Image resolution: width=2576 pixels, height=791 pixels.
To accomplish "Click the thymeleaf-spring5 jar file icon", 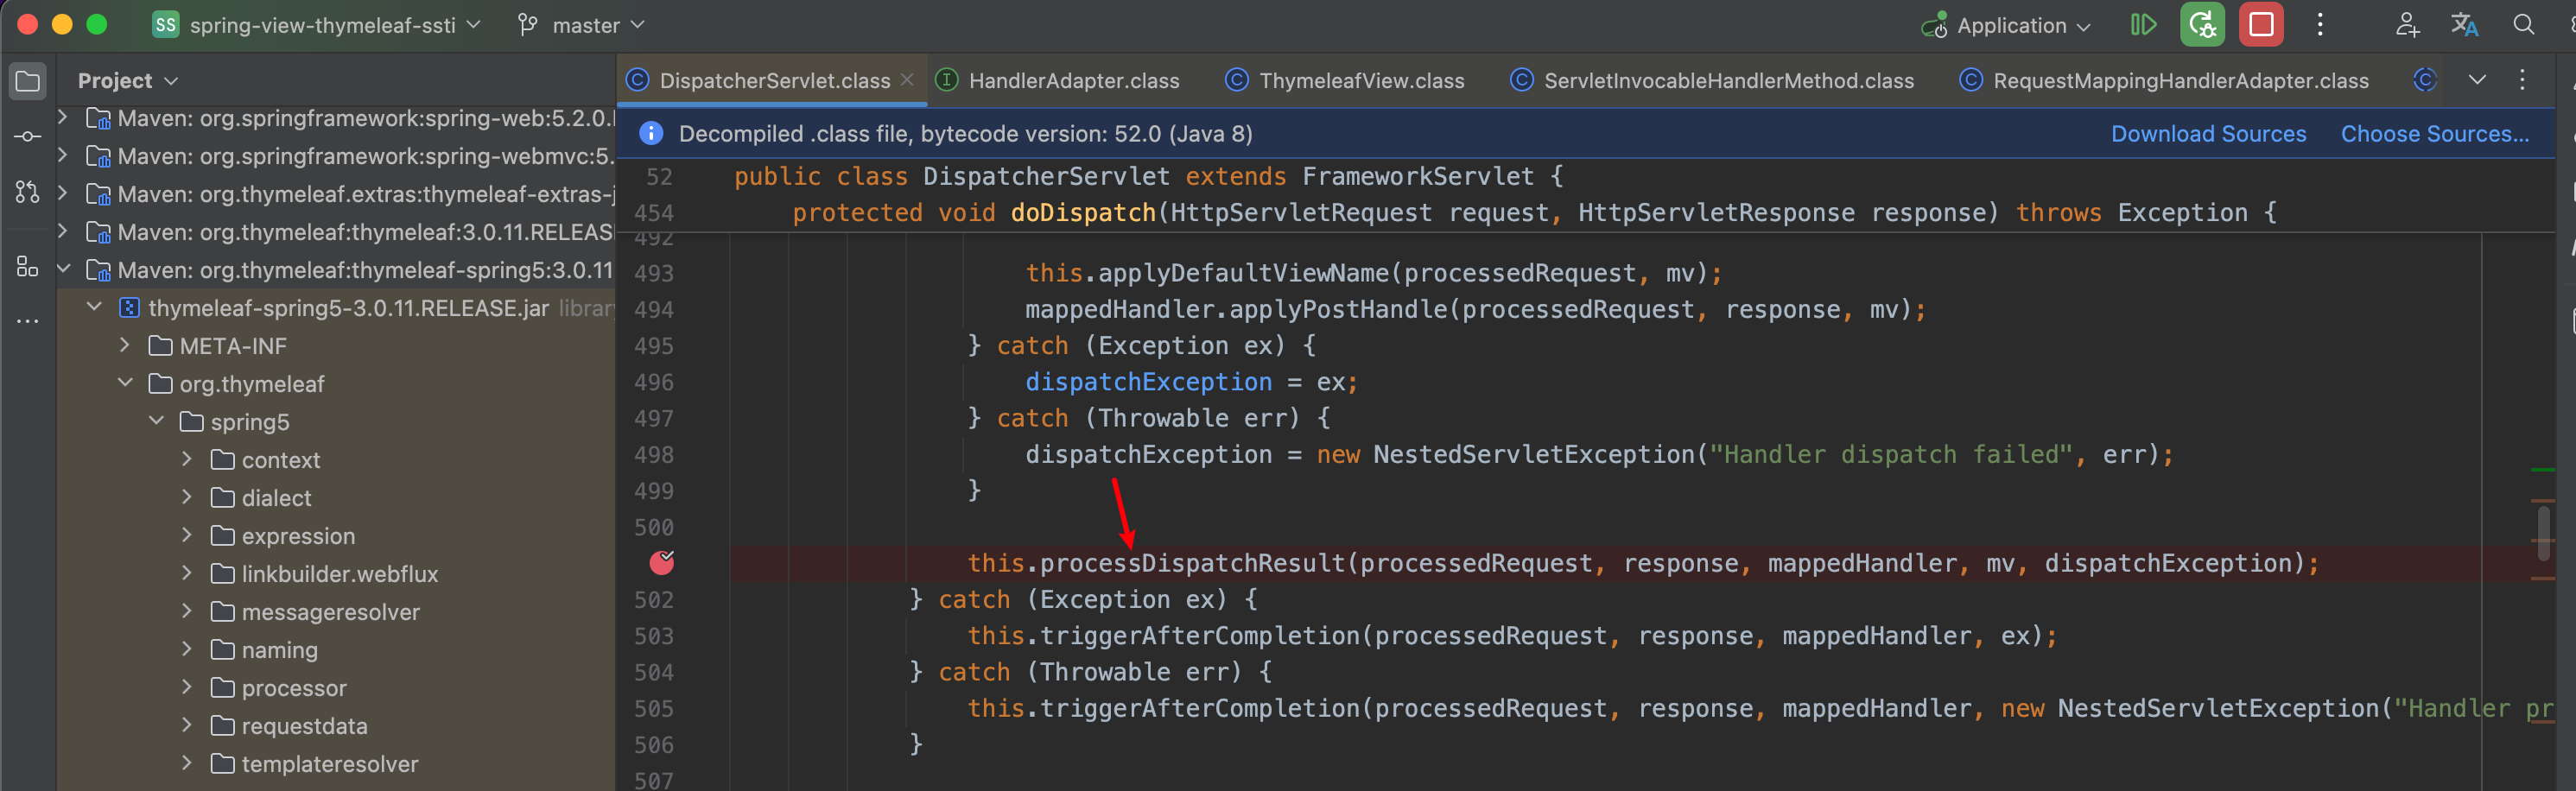I will pyautogui.click(x=129, y=308).
